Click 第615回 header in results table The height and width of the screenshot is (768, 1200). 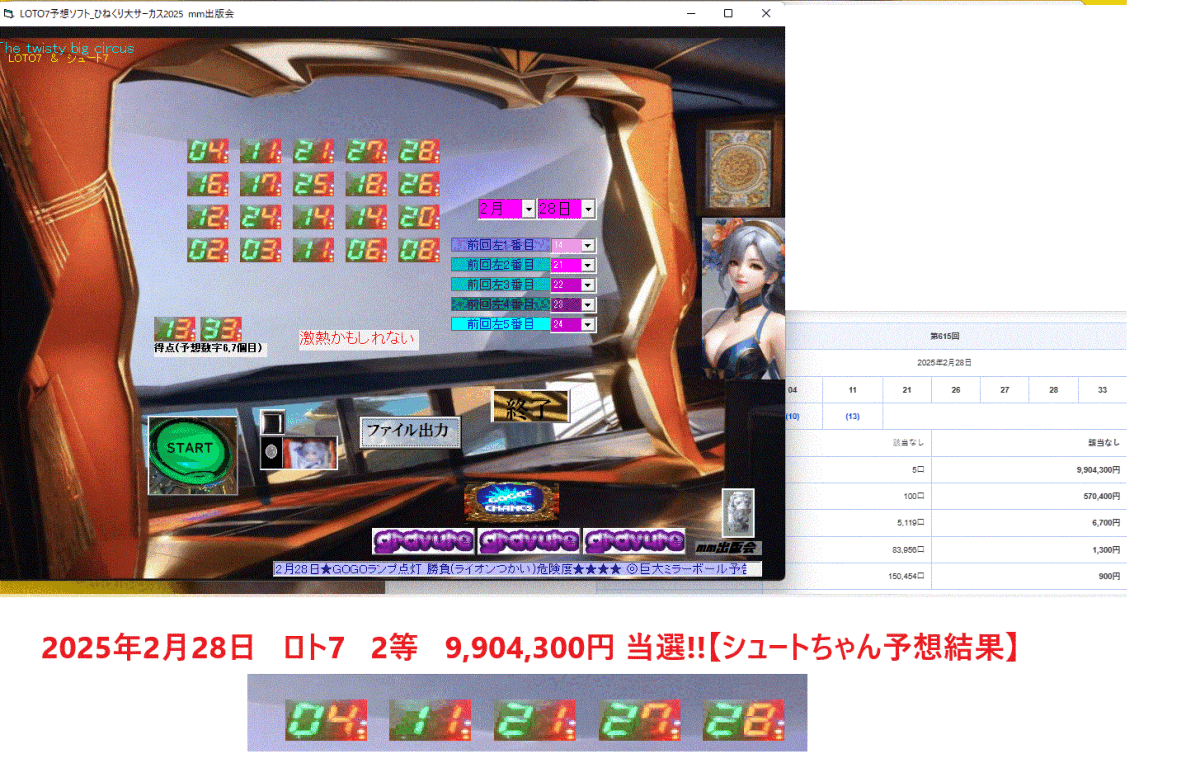point(945,336)
